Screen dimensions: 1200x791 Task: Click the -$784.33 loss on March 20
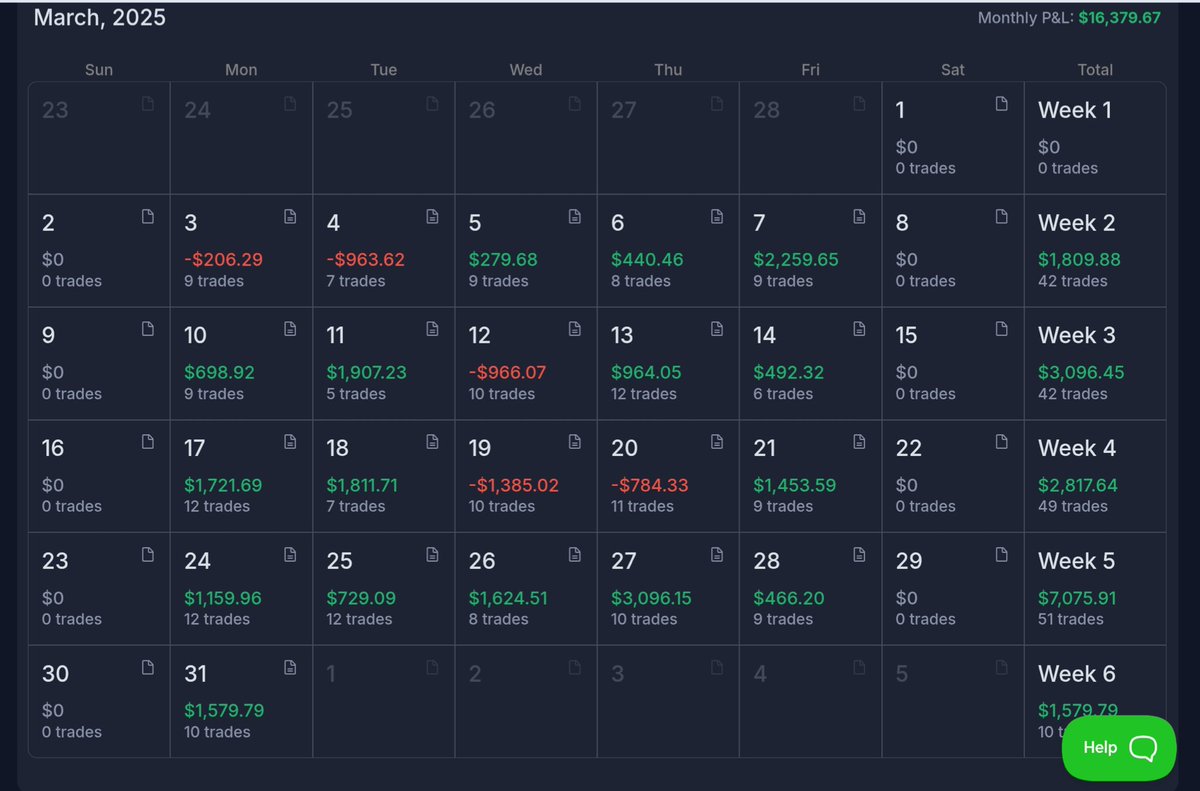(651, 485)
